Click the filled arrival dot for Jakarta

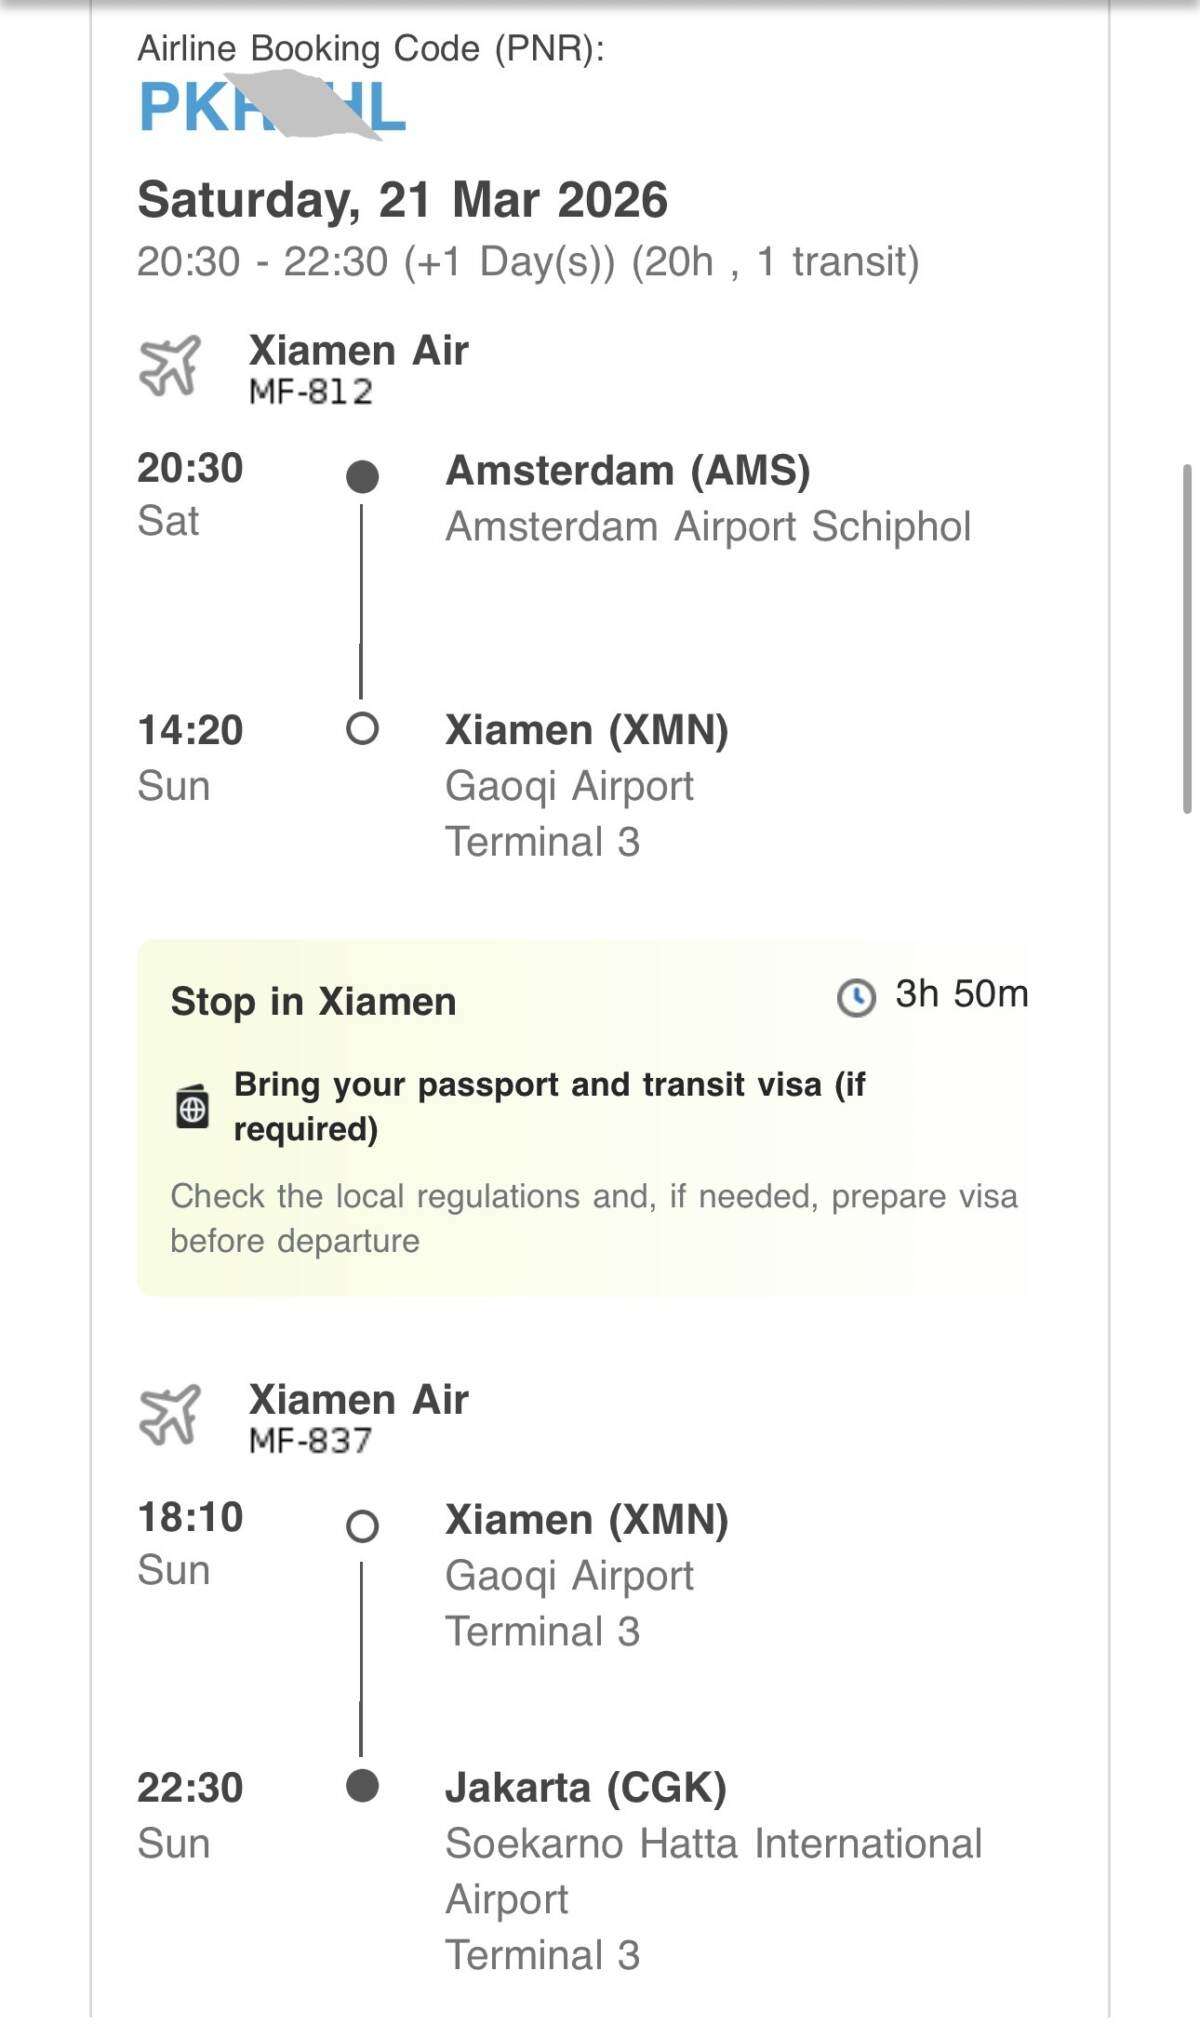[362, 1785]
